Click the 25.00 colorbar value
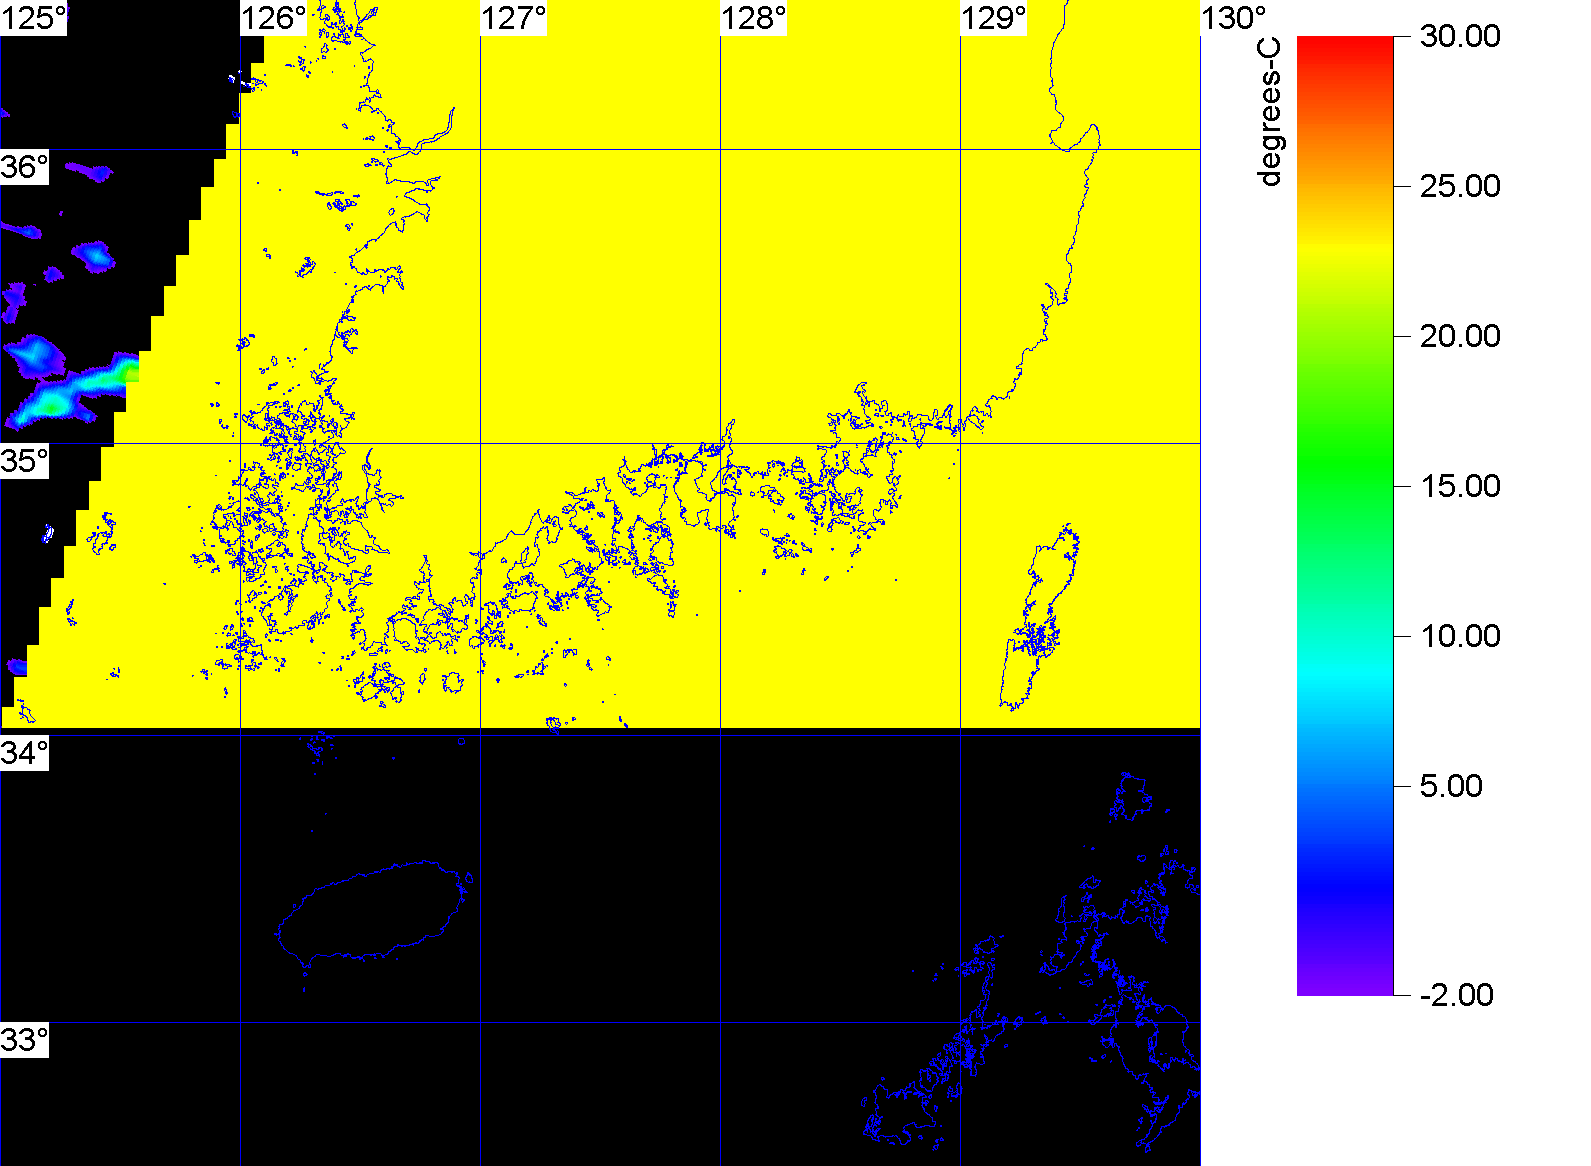 pos(1460,186)
